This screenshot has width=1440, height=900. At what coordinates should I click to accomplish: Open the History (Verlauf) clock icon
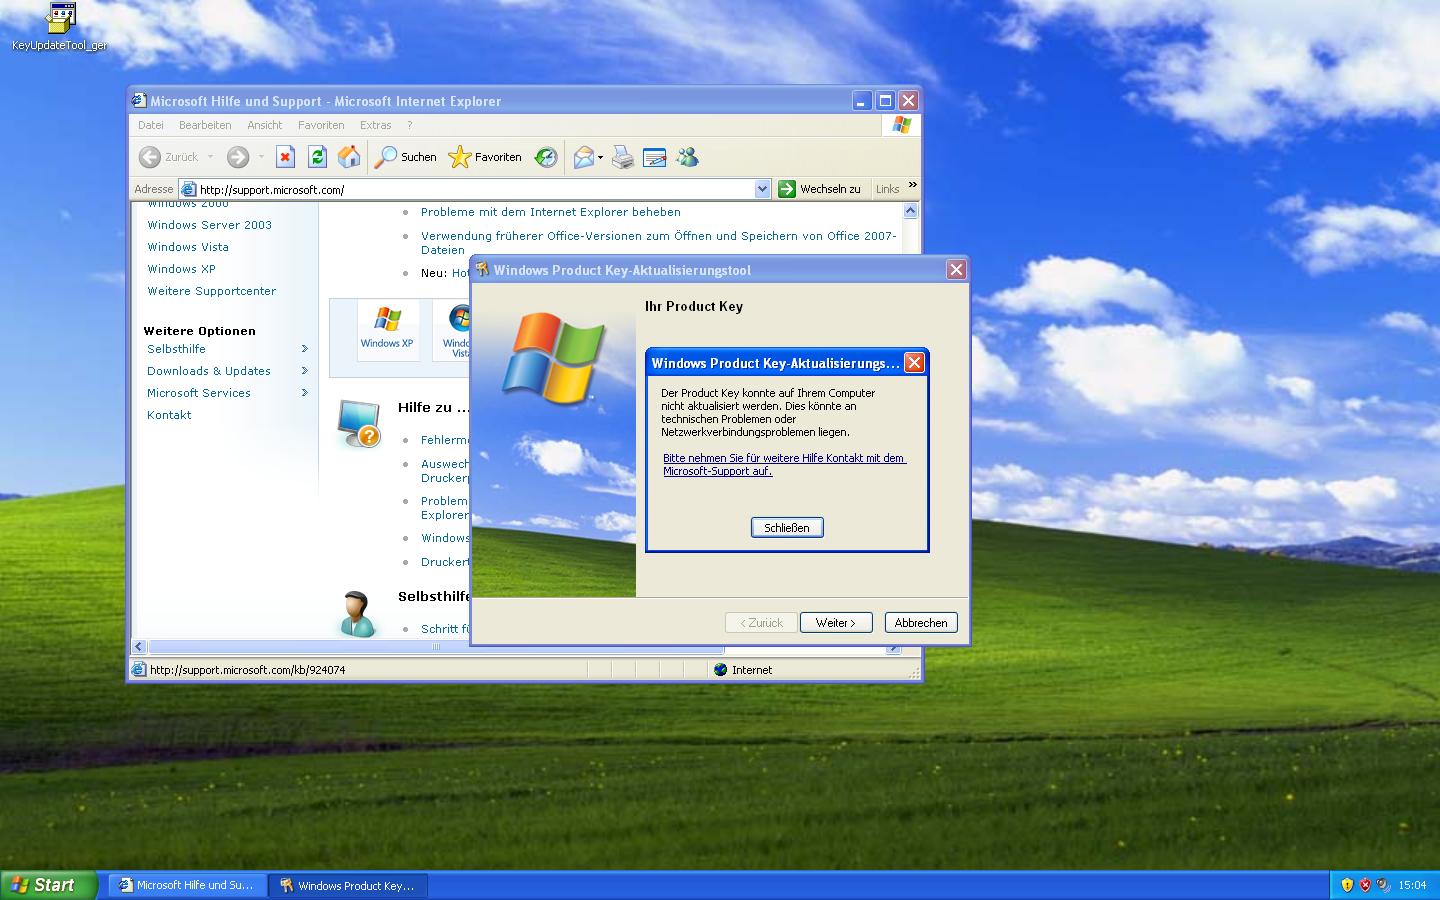[546, 157]
